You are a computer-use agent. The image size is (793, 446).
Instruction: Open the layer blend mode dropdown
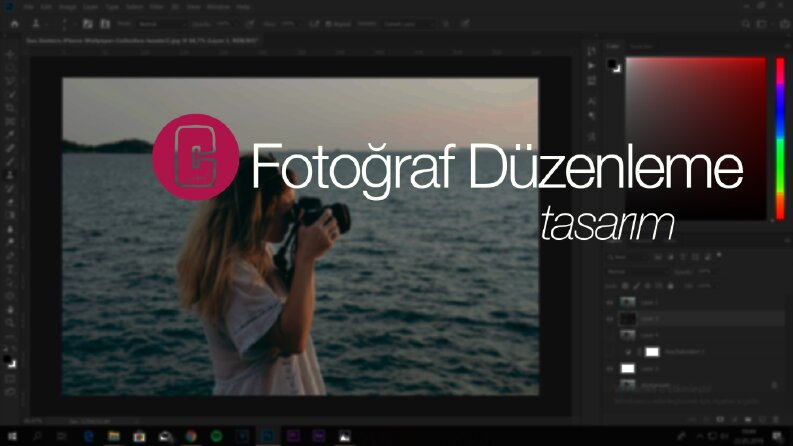(638, 272)
